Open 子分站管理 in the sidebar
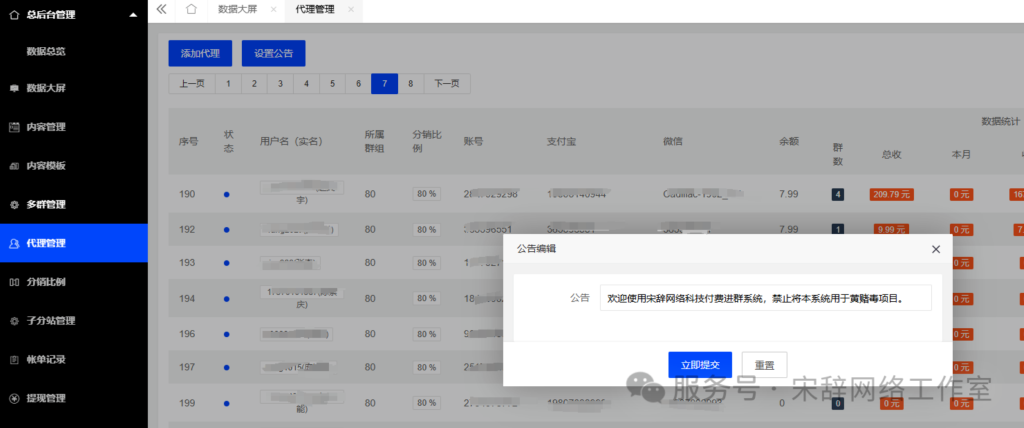 [74, 321]
